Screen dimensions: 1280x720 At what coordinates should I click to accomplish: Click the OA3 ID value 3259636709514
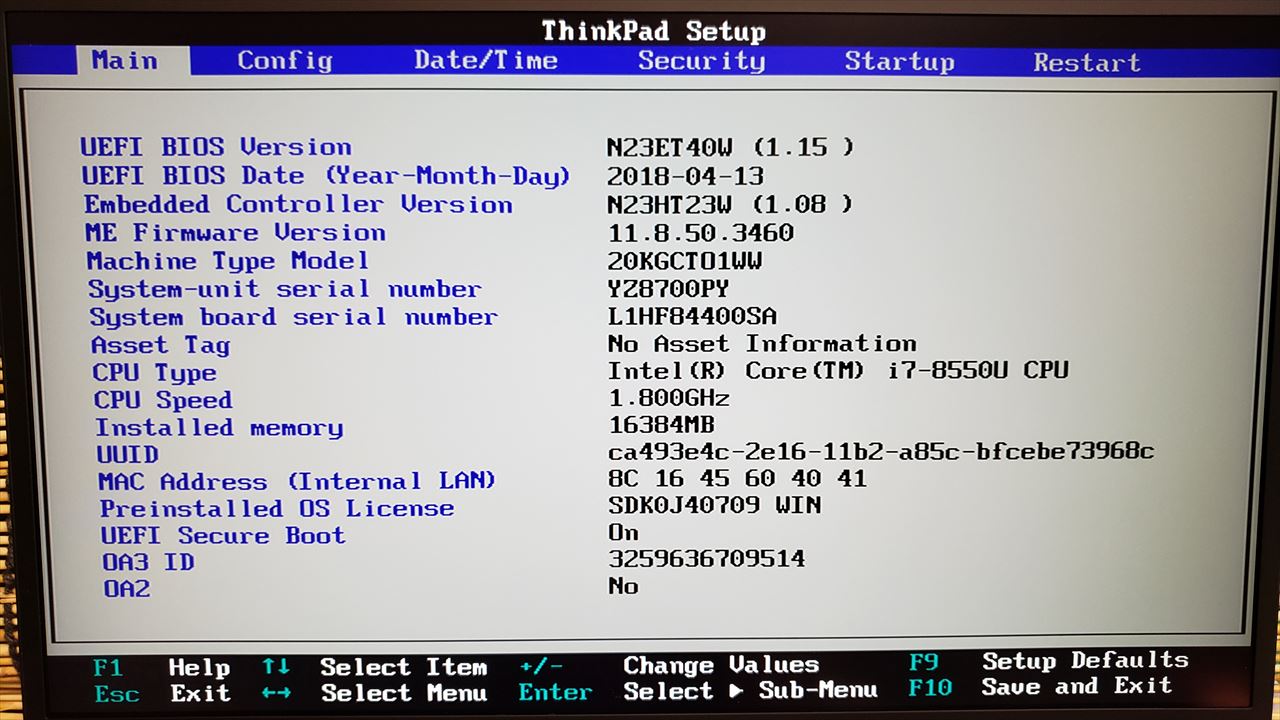click(706, 558)
